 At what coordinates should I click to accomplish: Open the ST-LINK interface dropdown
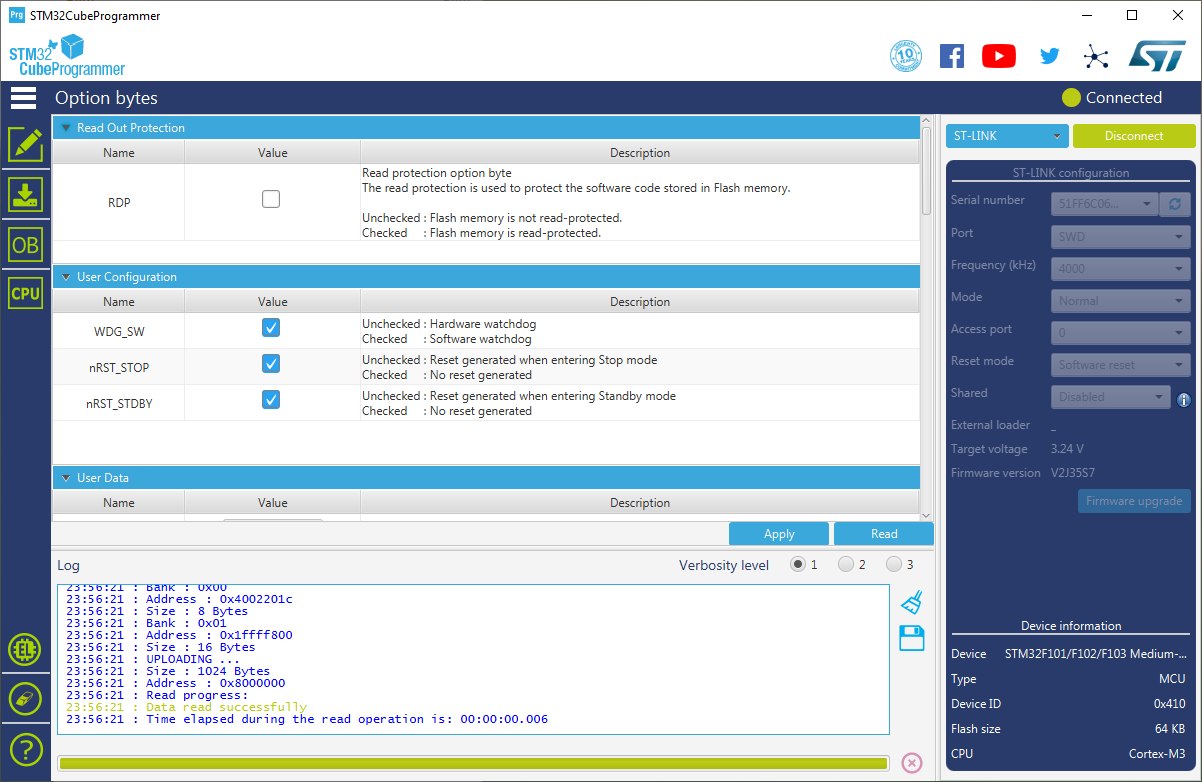tap(1007, 136)
